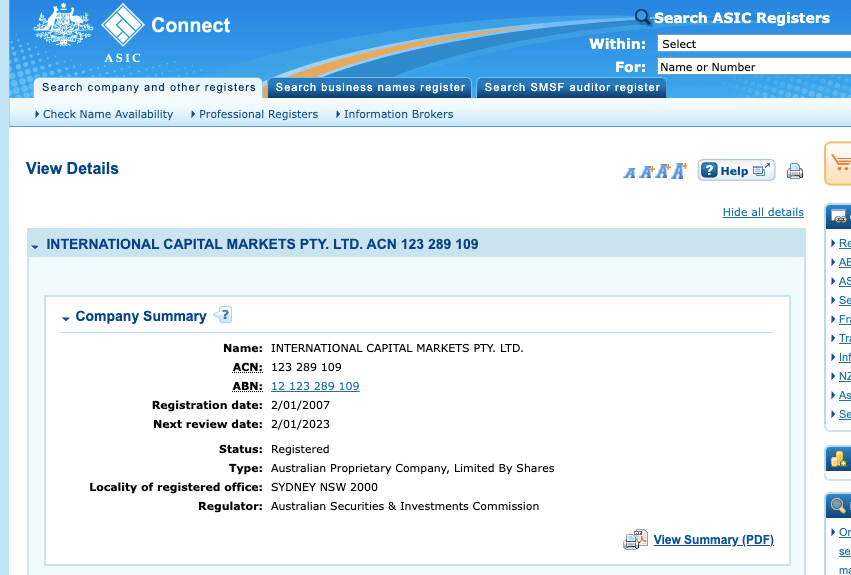Click the name value INTERNATIONAL CAPITAL MARKETS PTY. LTD.
Image resolution: width=851 pixels, height=575 pixels.
pos(397,348)
